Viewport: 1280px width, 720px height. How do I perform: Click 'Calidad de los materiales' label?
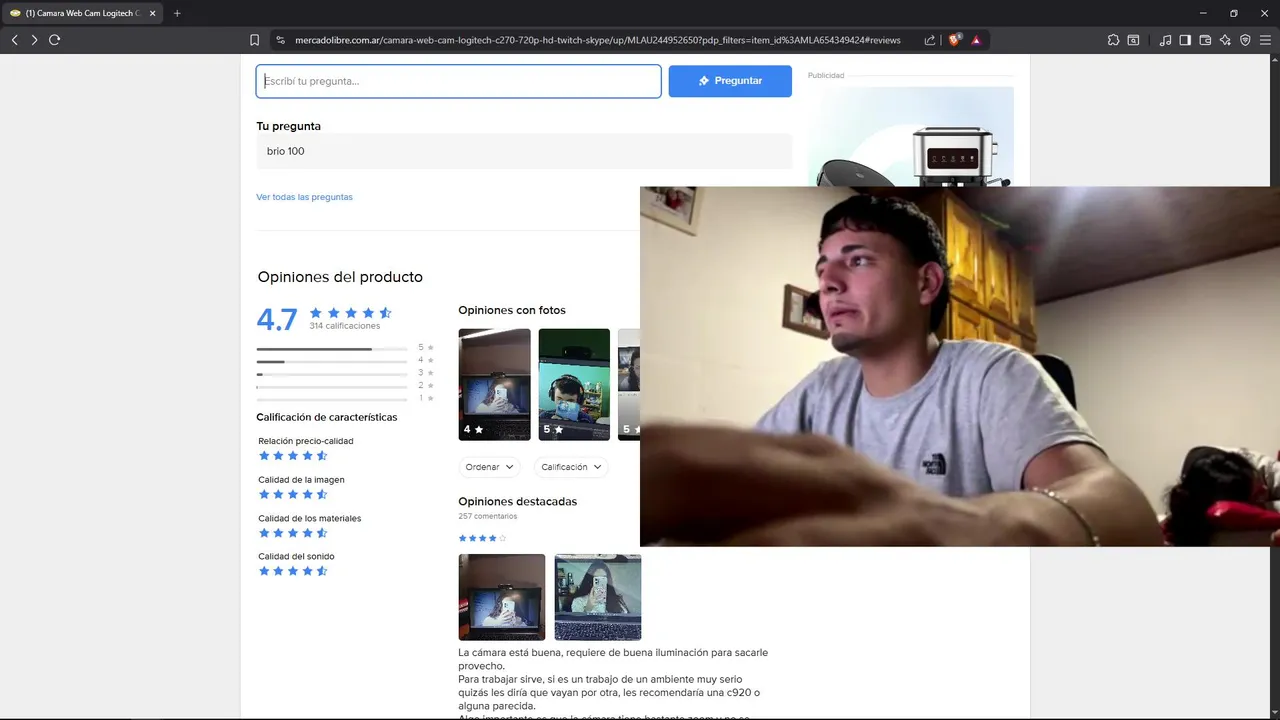pyautogui.click(x=309, y=518)
